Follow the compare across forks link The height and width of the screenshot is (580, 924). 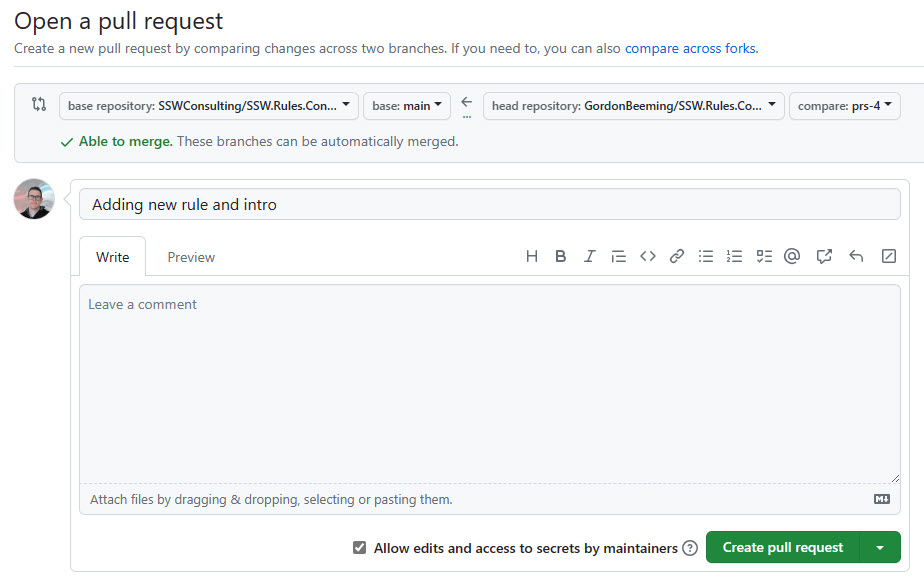(x=690, y=48)
